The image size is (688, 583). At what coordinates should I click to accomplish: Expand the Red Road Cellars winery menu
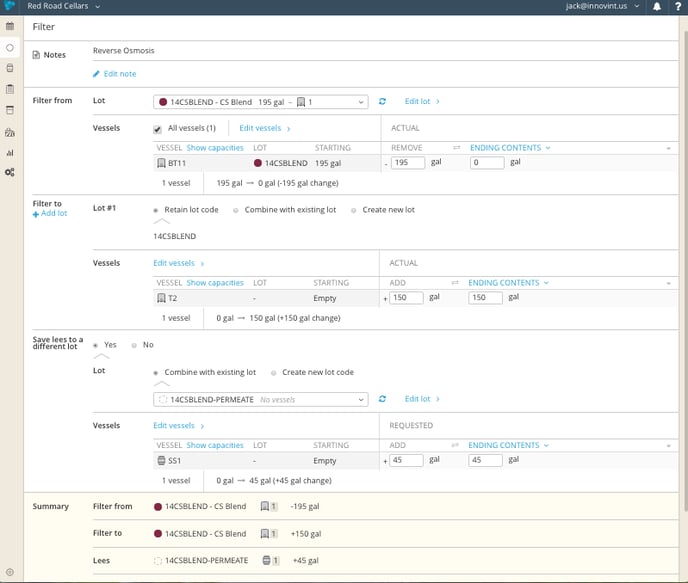coord(64,6)
